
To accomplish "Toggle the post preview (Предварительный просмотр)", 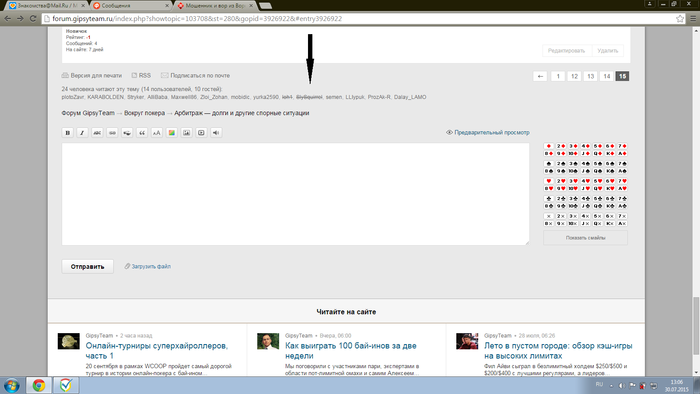I will pos(488,133).
